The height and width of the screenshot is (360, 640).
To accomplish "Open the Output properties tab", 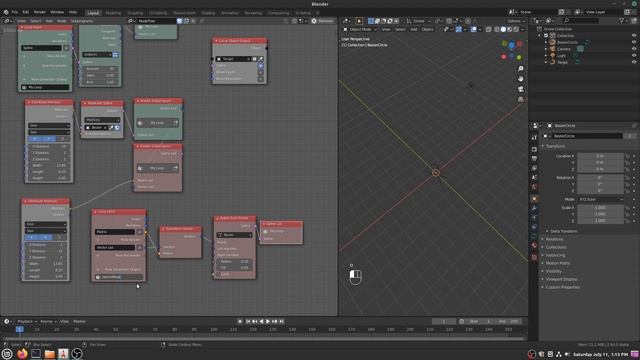I will pos(534,158).
